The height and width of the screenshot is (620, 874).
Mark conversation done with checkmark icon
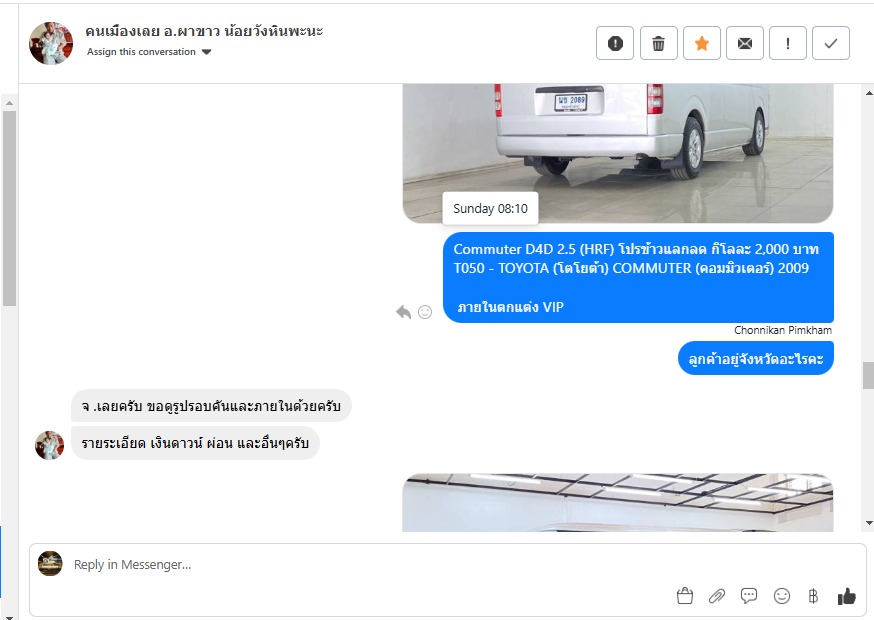click(x=831, y=43)
